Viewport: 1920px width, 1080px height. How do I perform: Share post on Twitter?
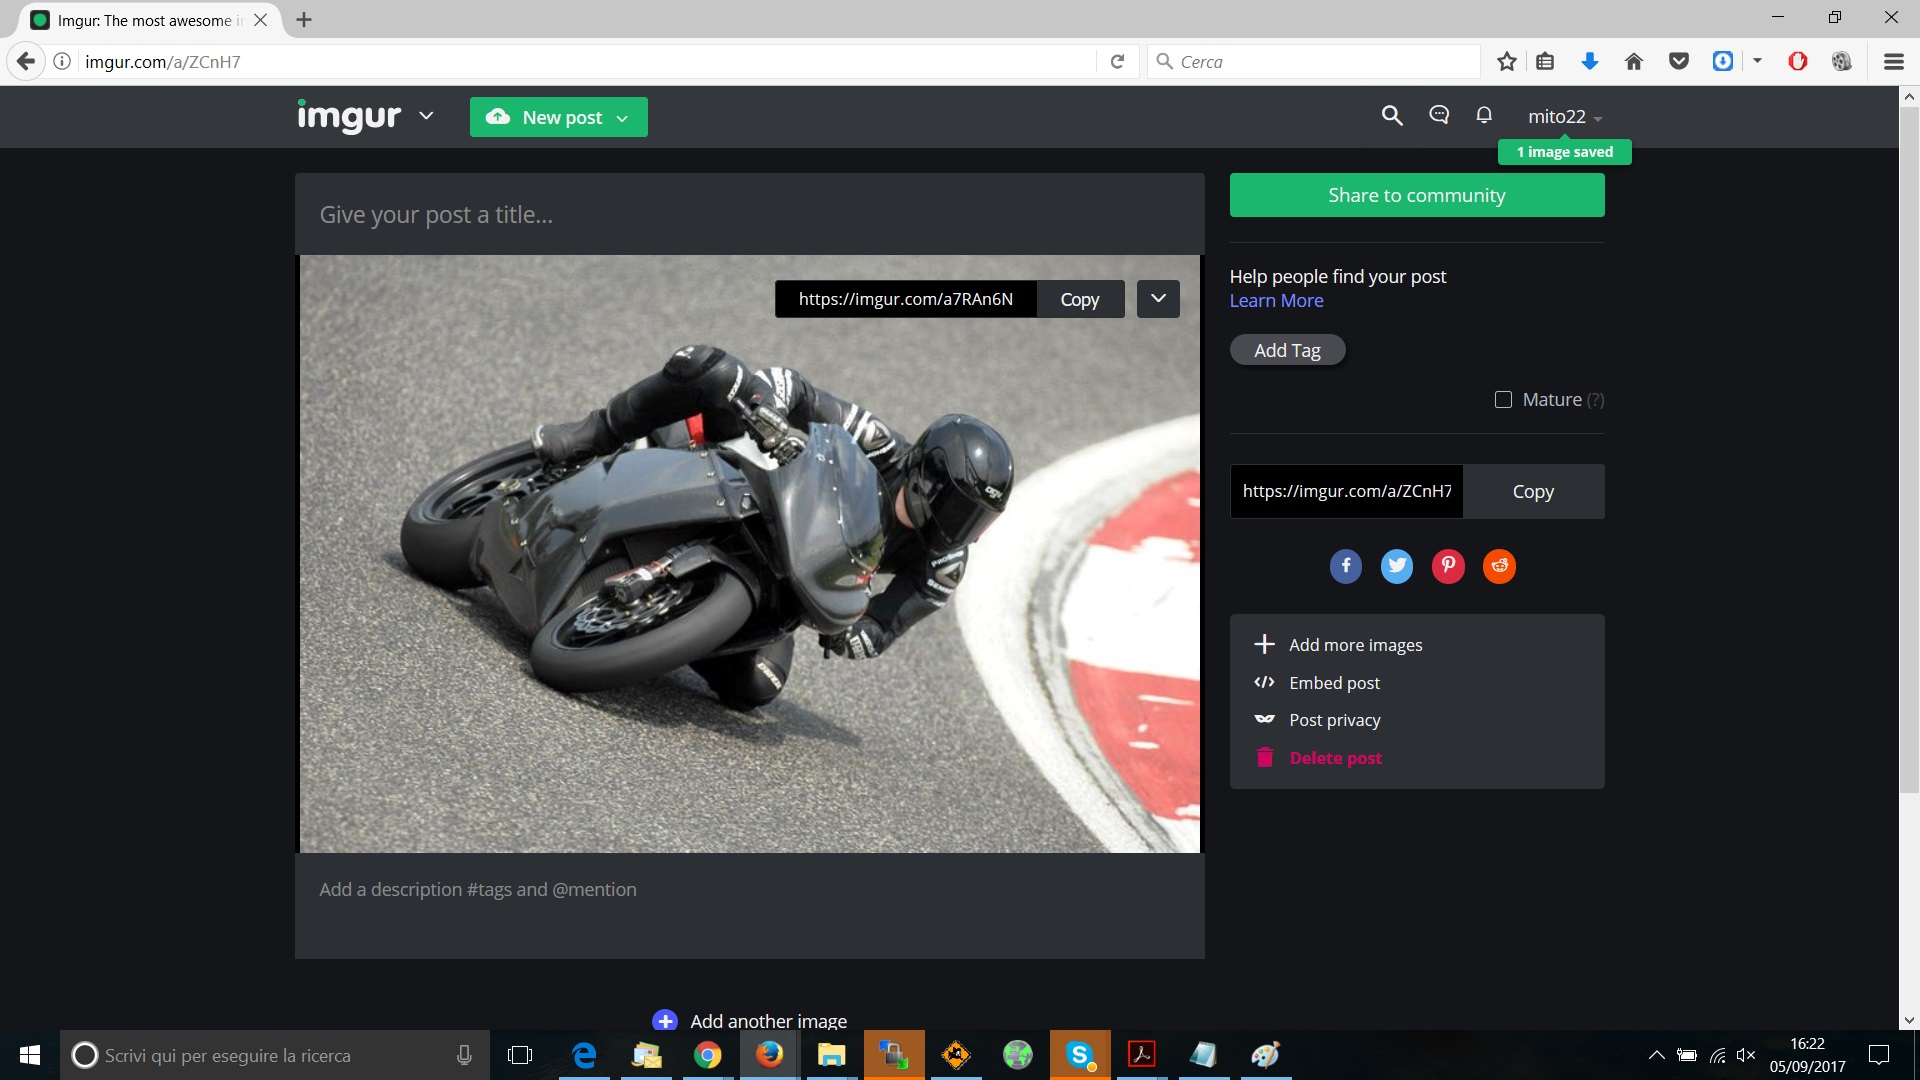1397,566
